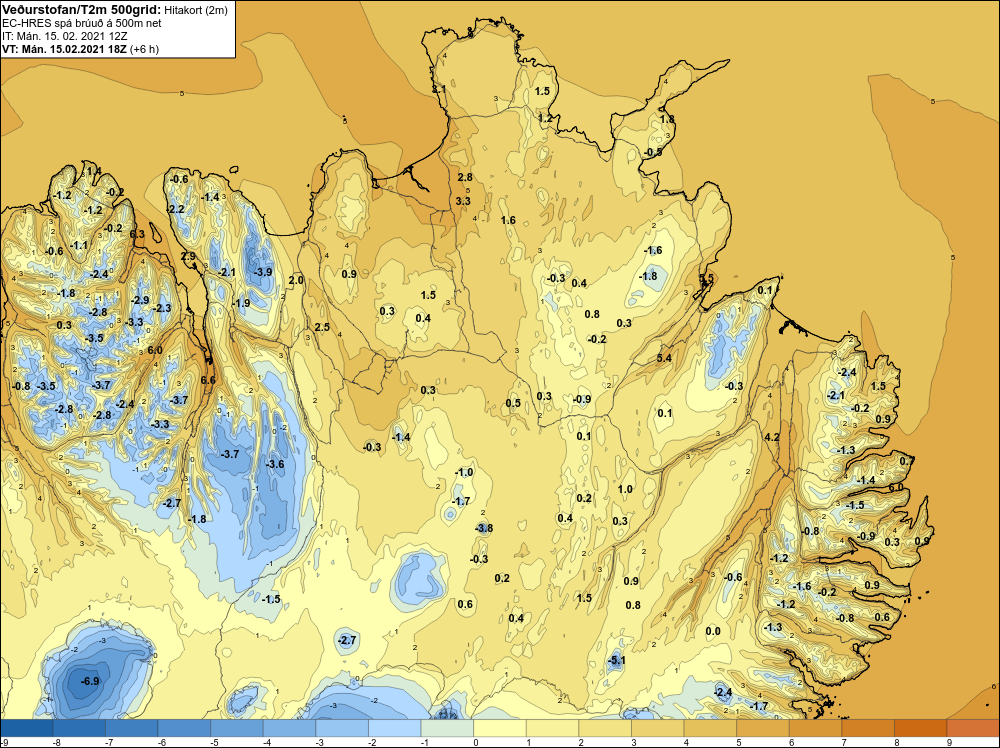Click the "-2.2" temperature value
Screen dimensions: 1000x748
click(175, 209)
